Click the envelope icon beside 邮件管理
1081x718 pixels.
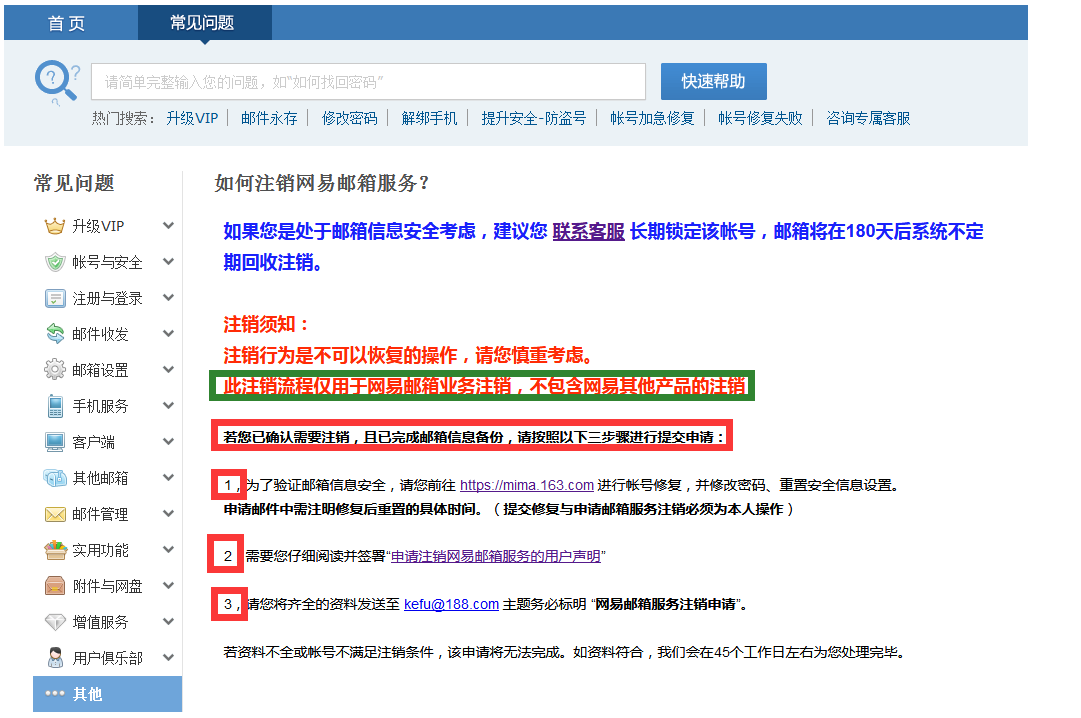(x=54, y=515)
